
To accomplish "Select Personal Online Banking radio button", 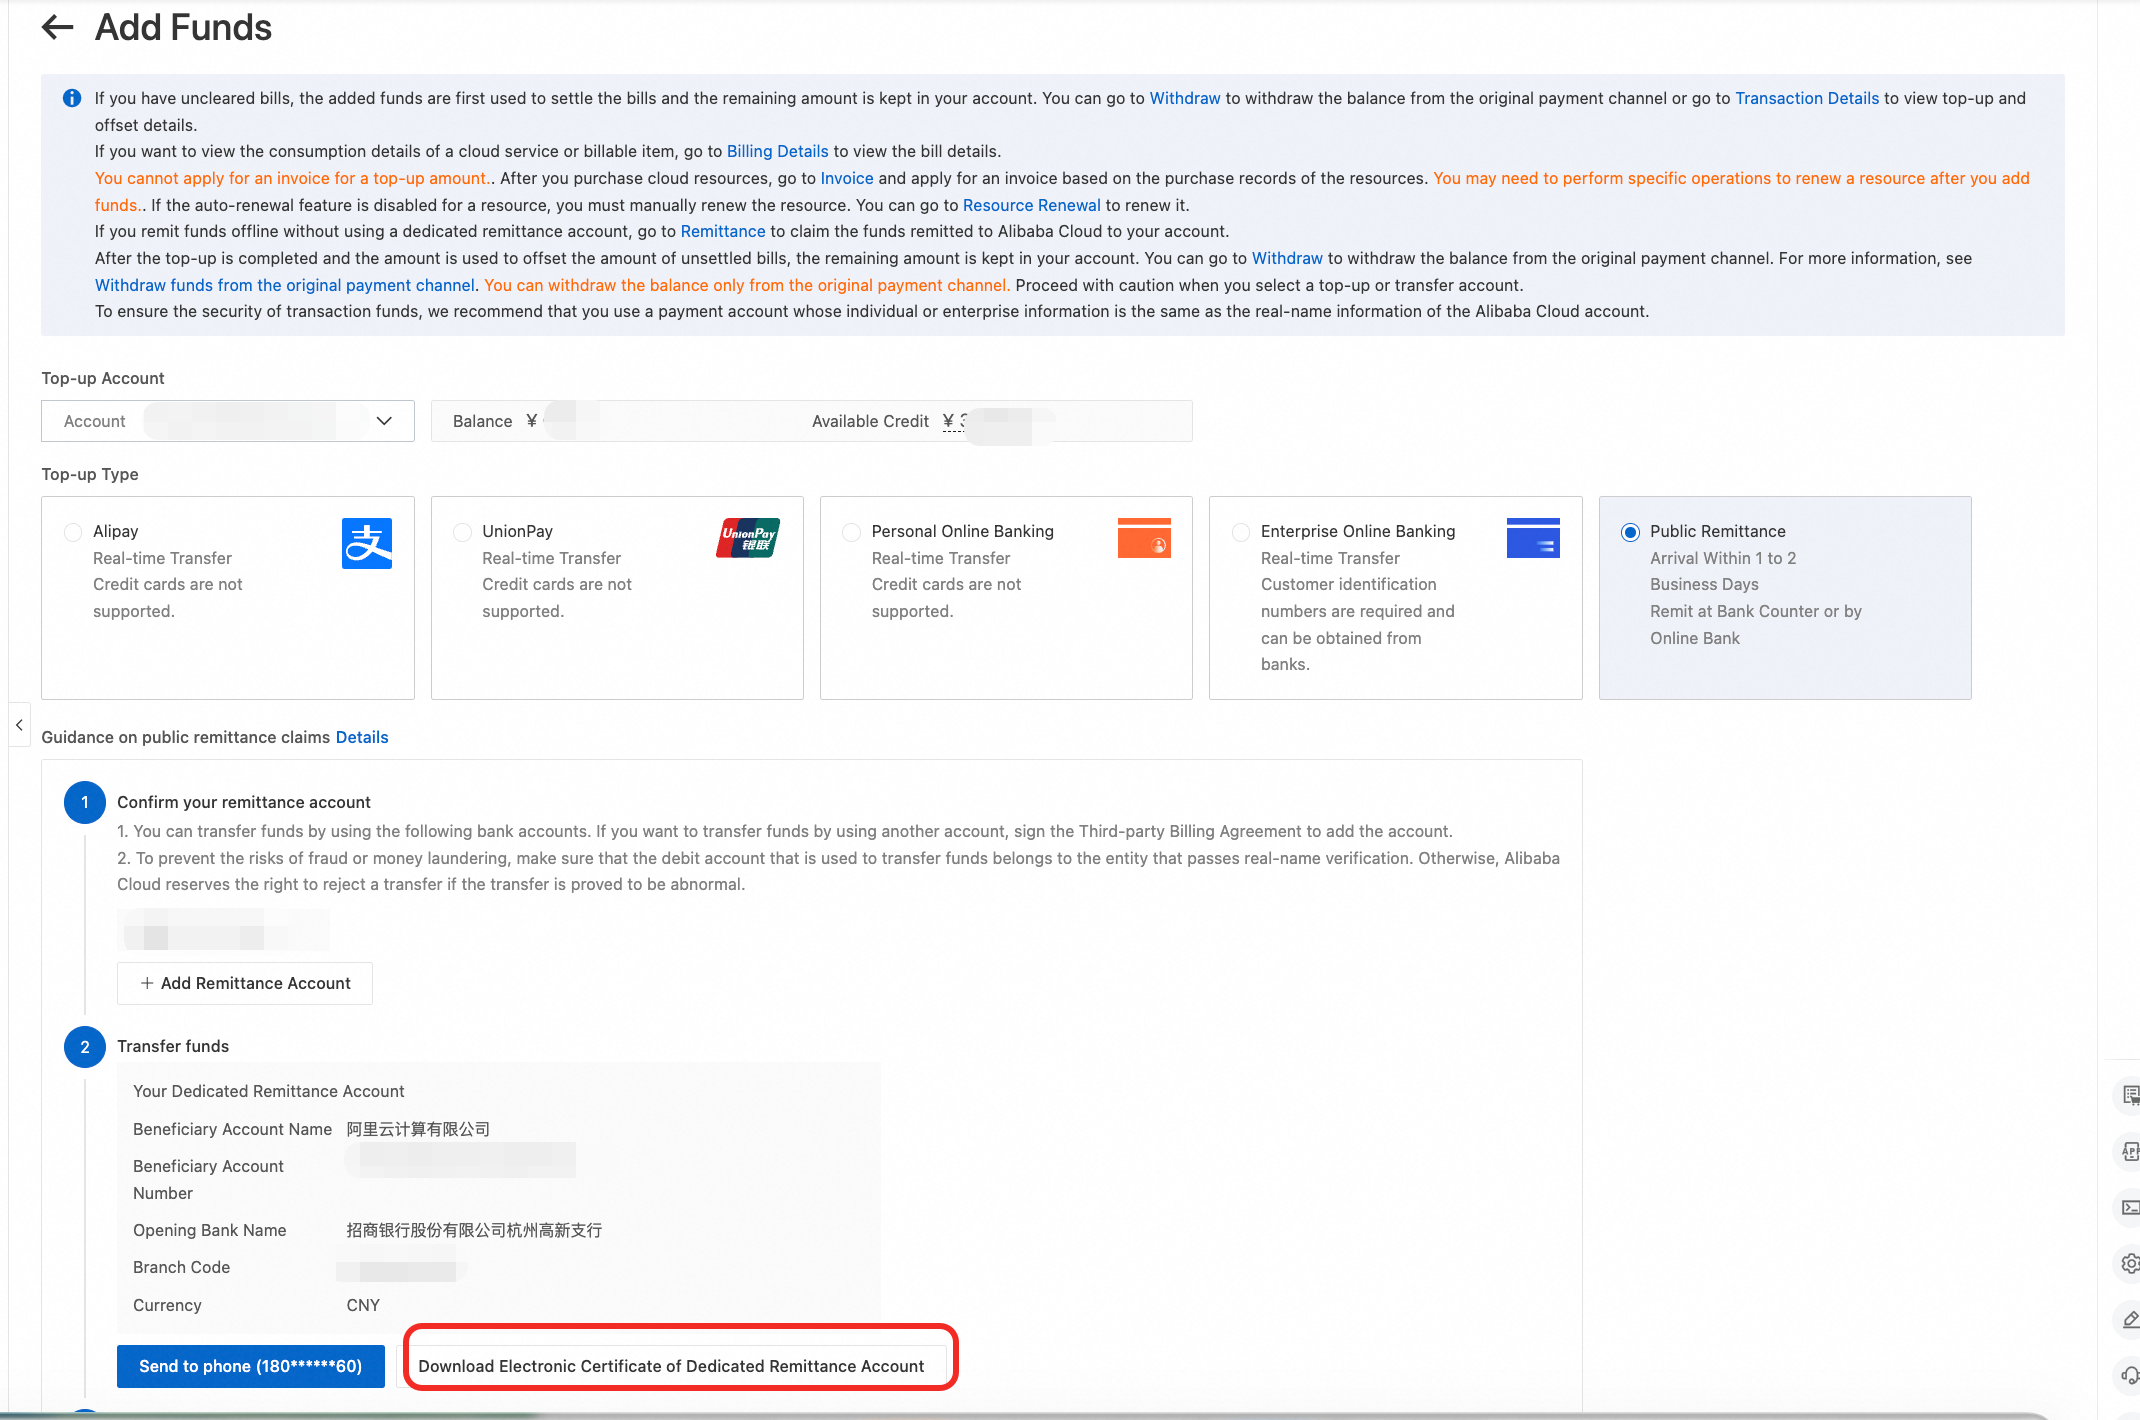I will pyautogui.click(x=851, y=532).
